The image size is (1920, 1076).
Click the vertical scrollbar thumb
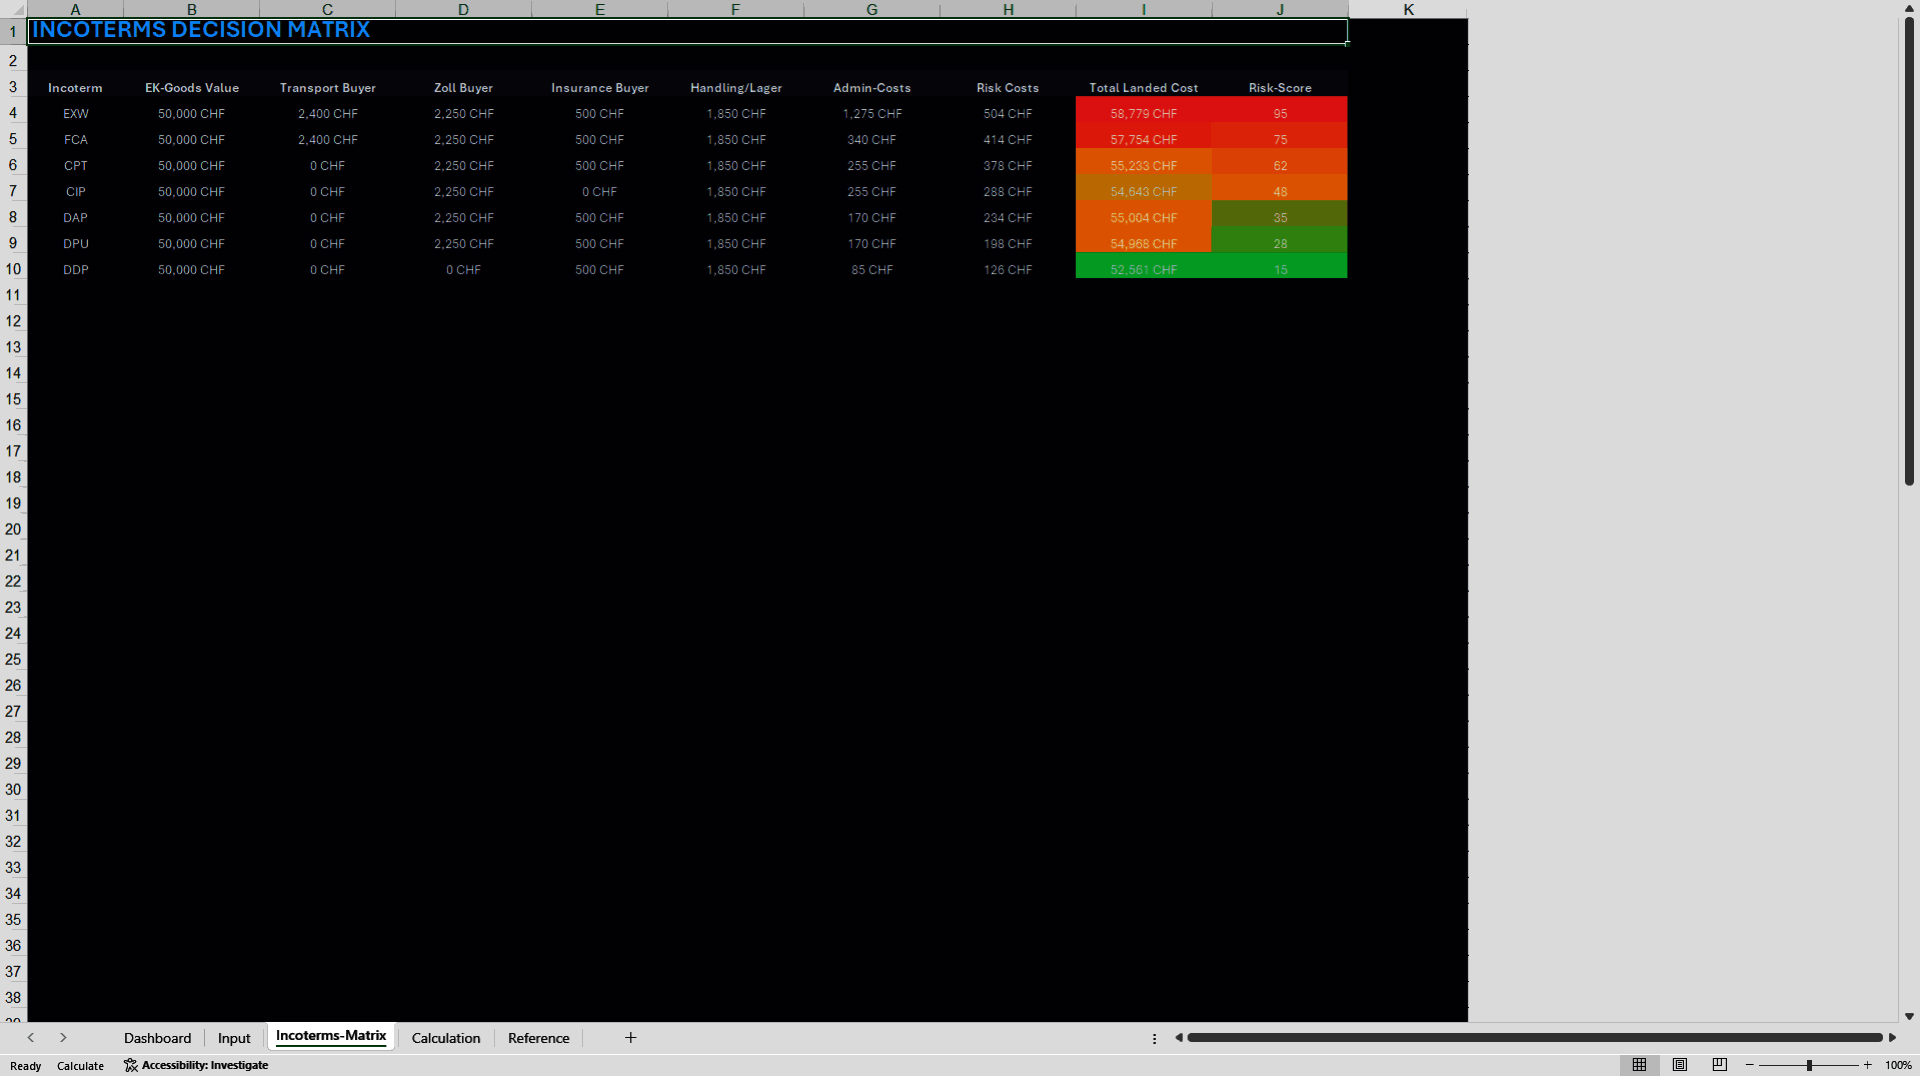[1909, 252]
